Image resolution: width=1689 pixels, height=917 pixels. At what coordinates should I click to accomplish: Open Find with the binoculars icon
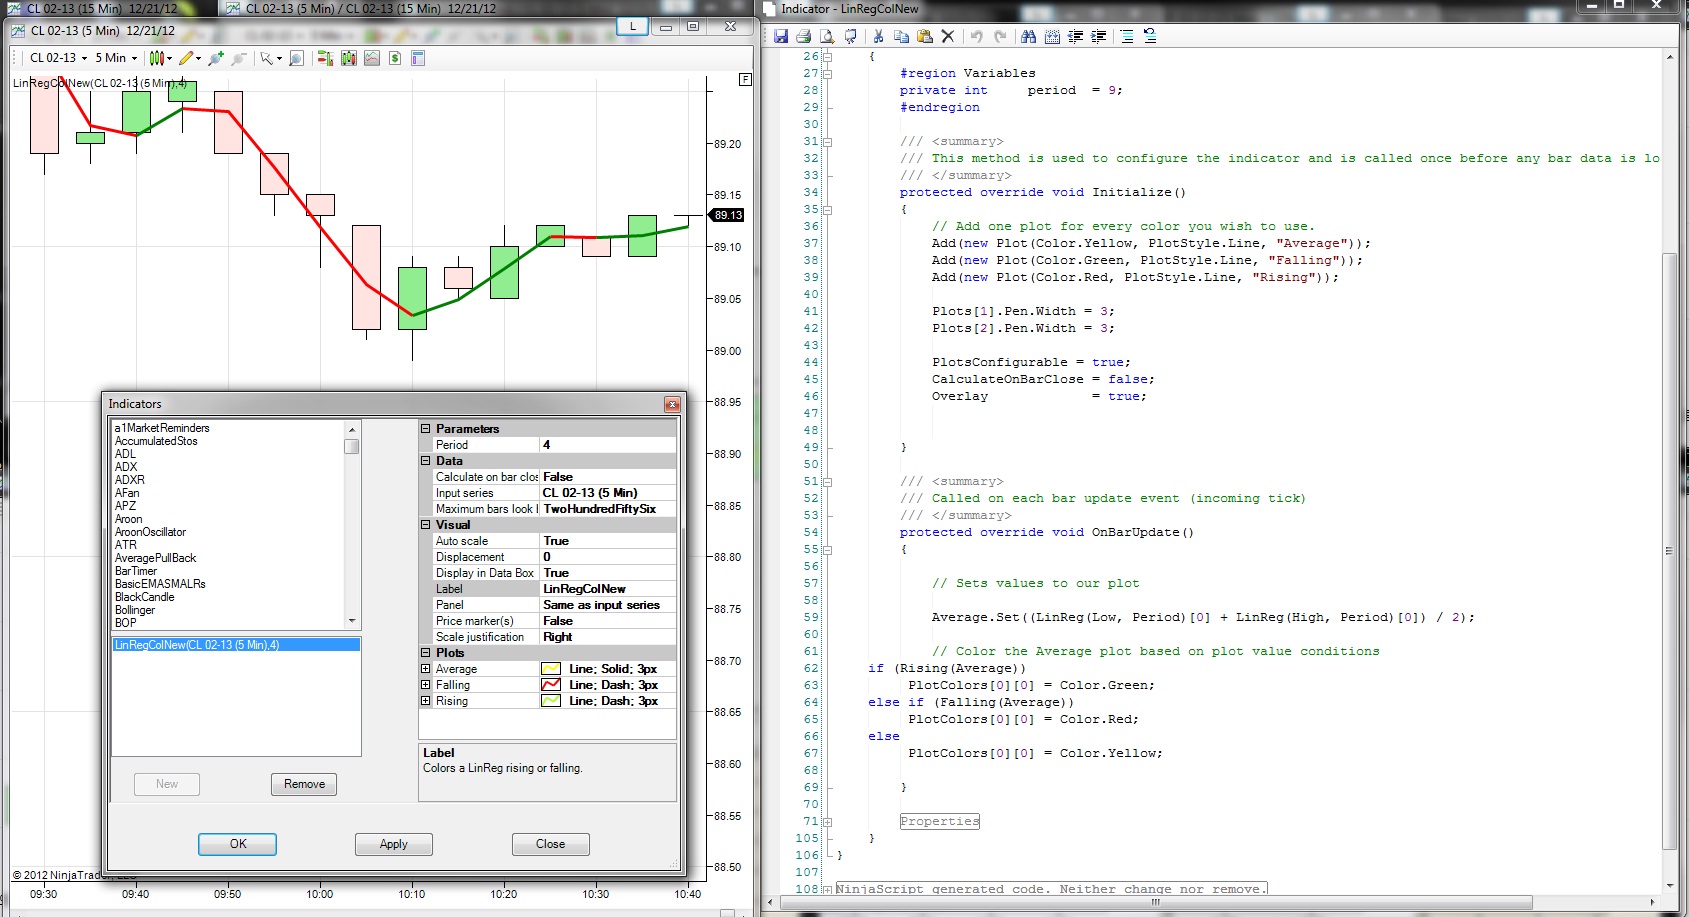pyautogui.click(x=1028, y=37)
